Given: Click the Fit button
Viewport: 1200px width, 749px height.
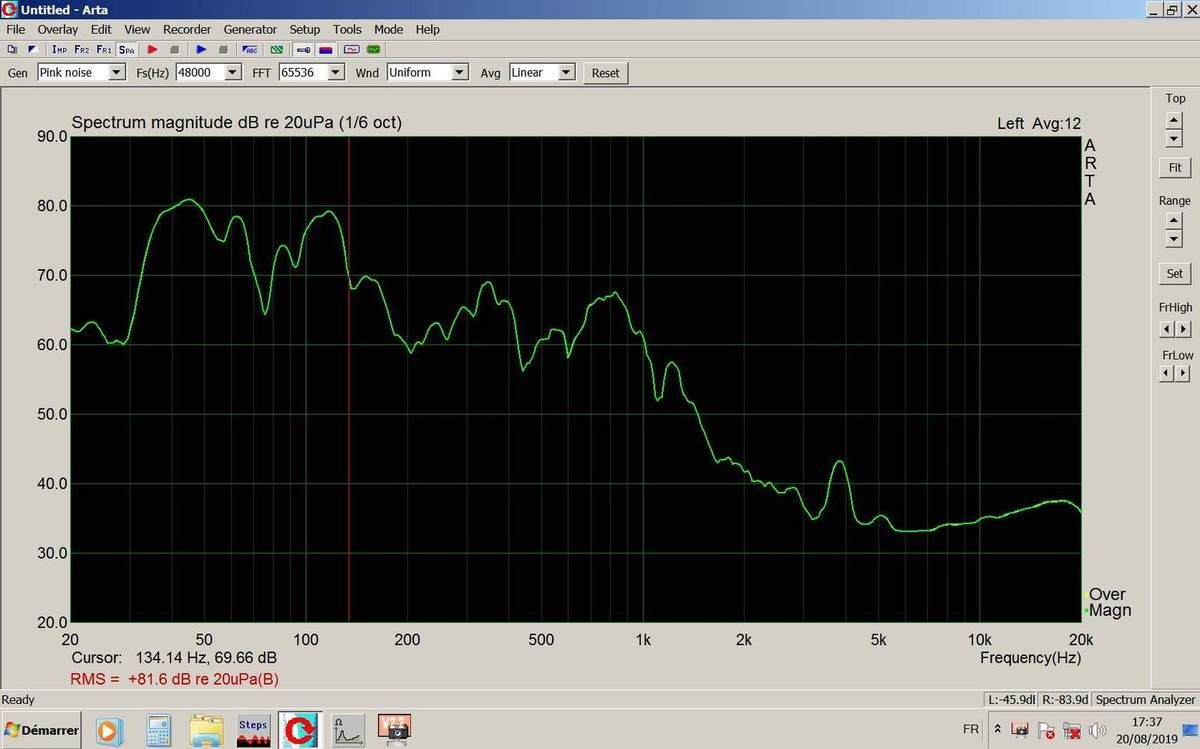Looking at the screenshot, I should pyautogui.click(x=1174, y=167).
